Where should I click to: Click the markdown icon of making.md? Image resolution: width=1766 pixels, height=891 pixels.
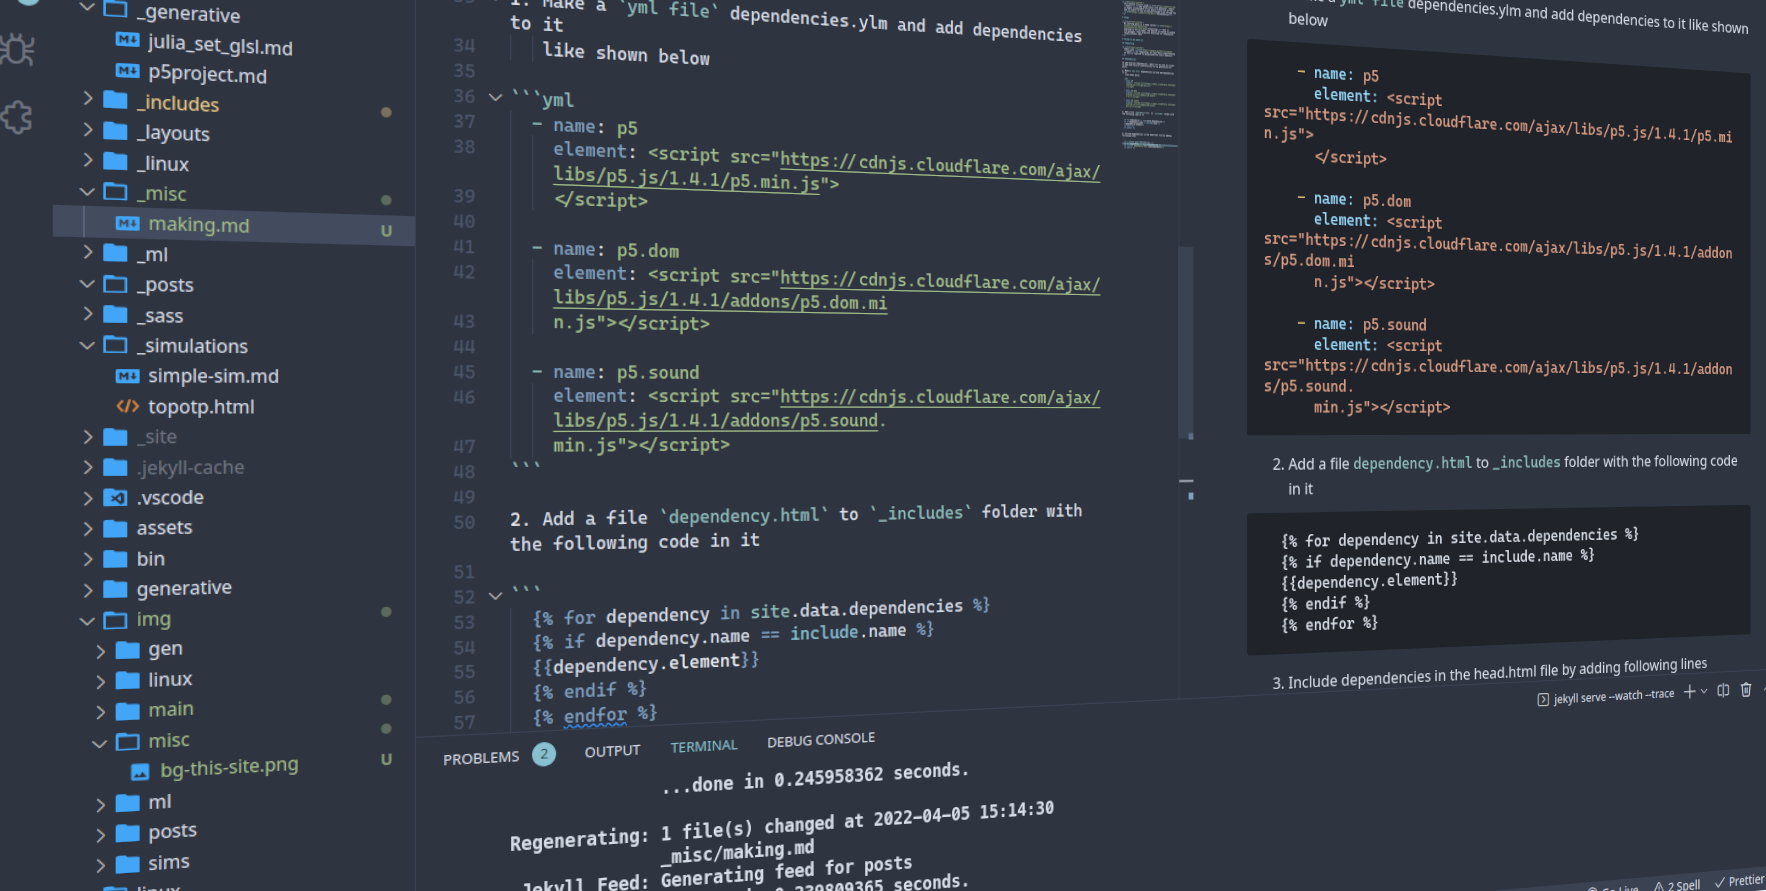coord(127,224)
